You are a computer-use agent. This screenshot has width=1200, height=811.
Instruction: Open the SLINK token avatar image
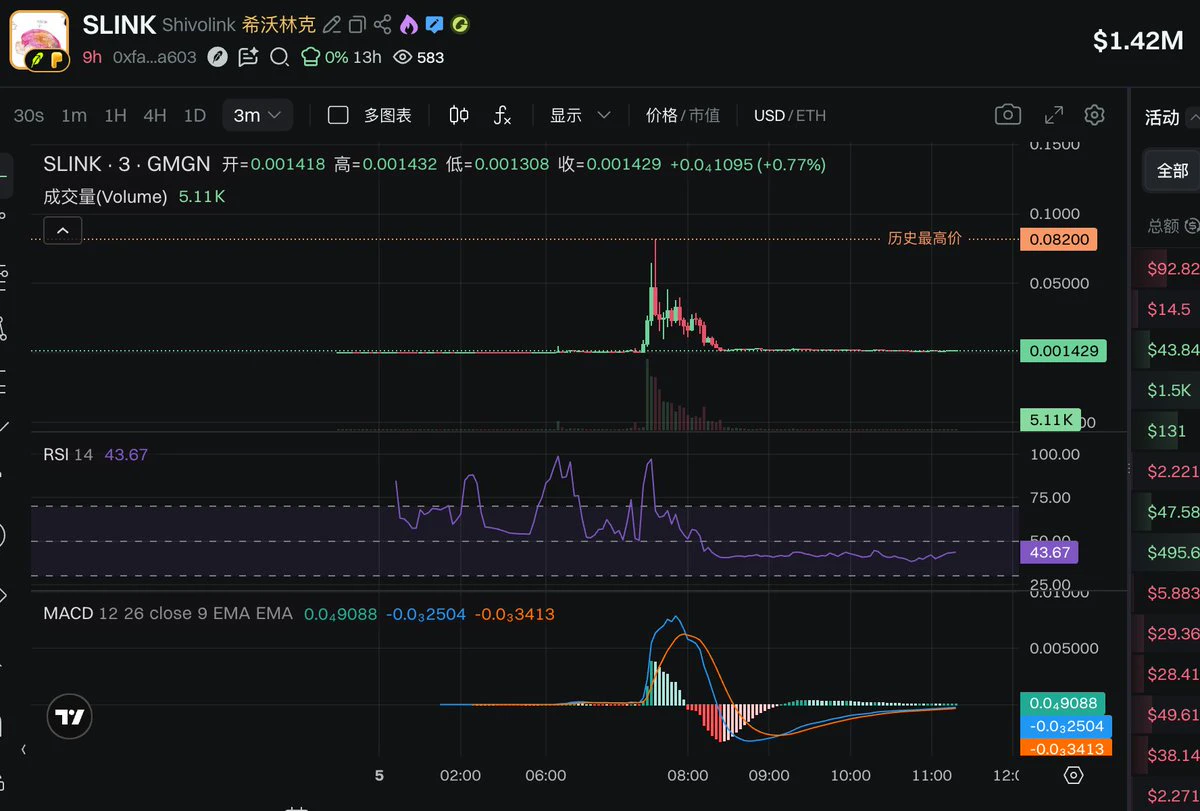point(39,40)
